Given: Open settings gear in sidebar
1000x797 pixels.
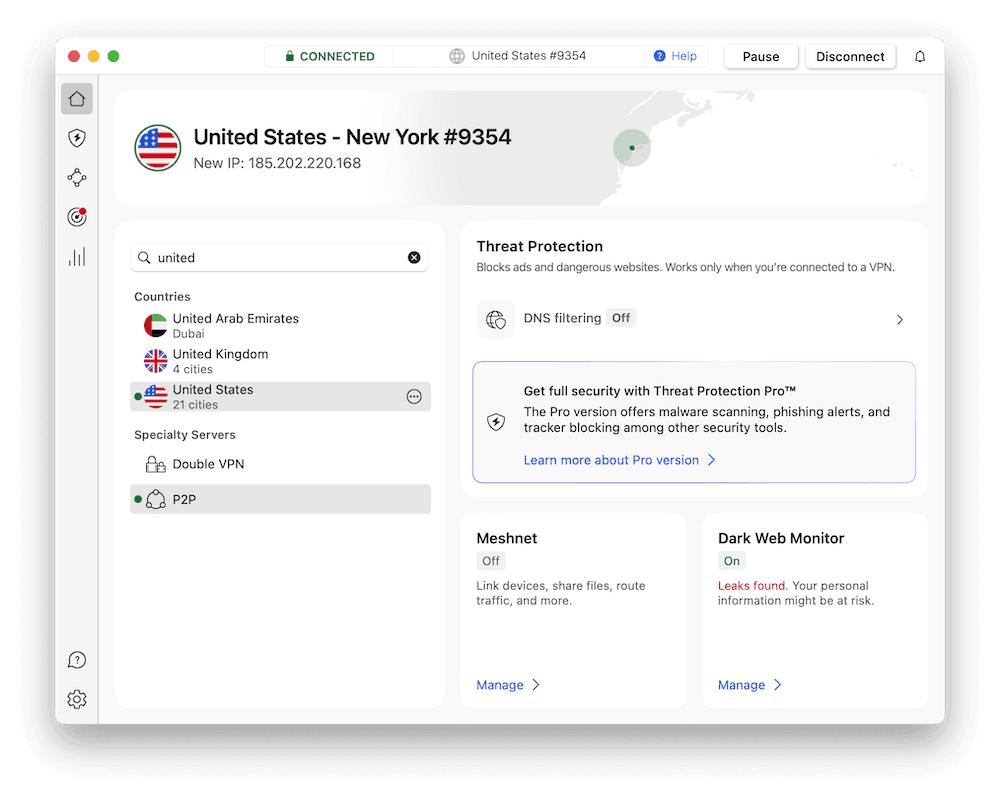Looking at the screenshot, I should pyautogui.click(x=77, y=699).
